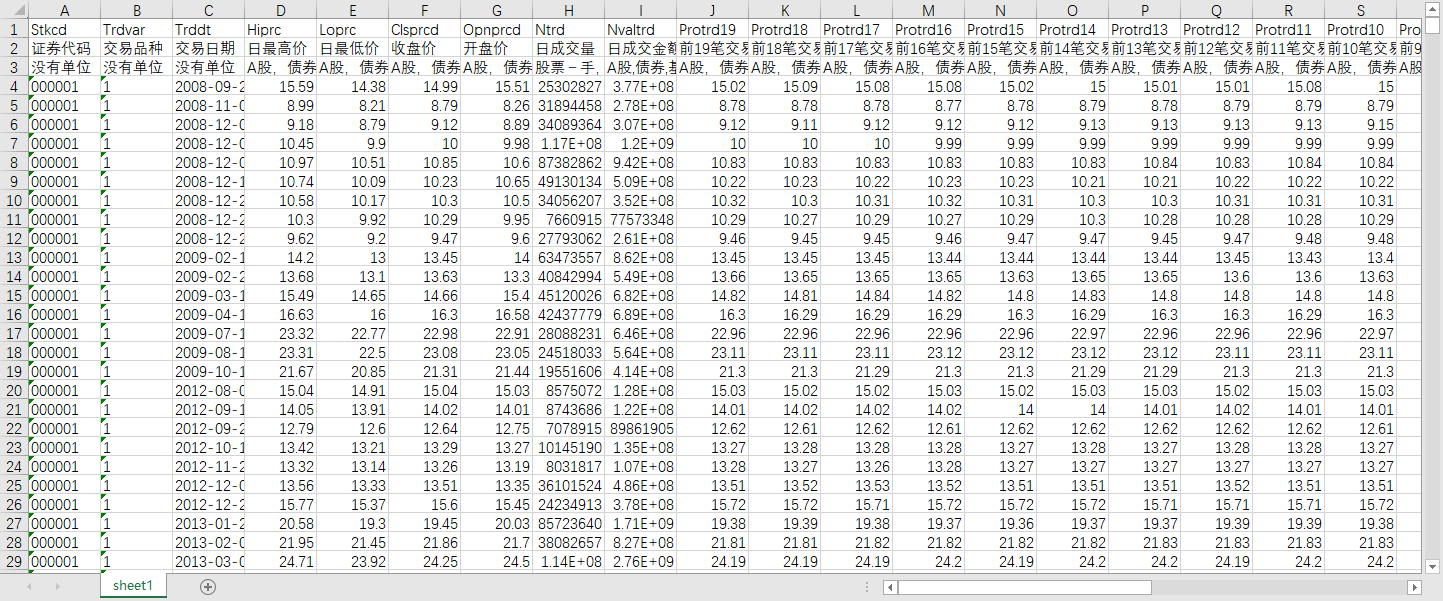Click the Stkcd header cell
Viewport: 1443px width, 601px height.
64,29
